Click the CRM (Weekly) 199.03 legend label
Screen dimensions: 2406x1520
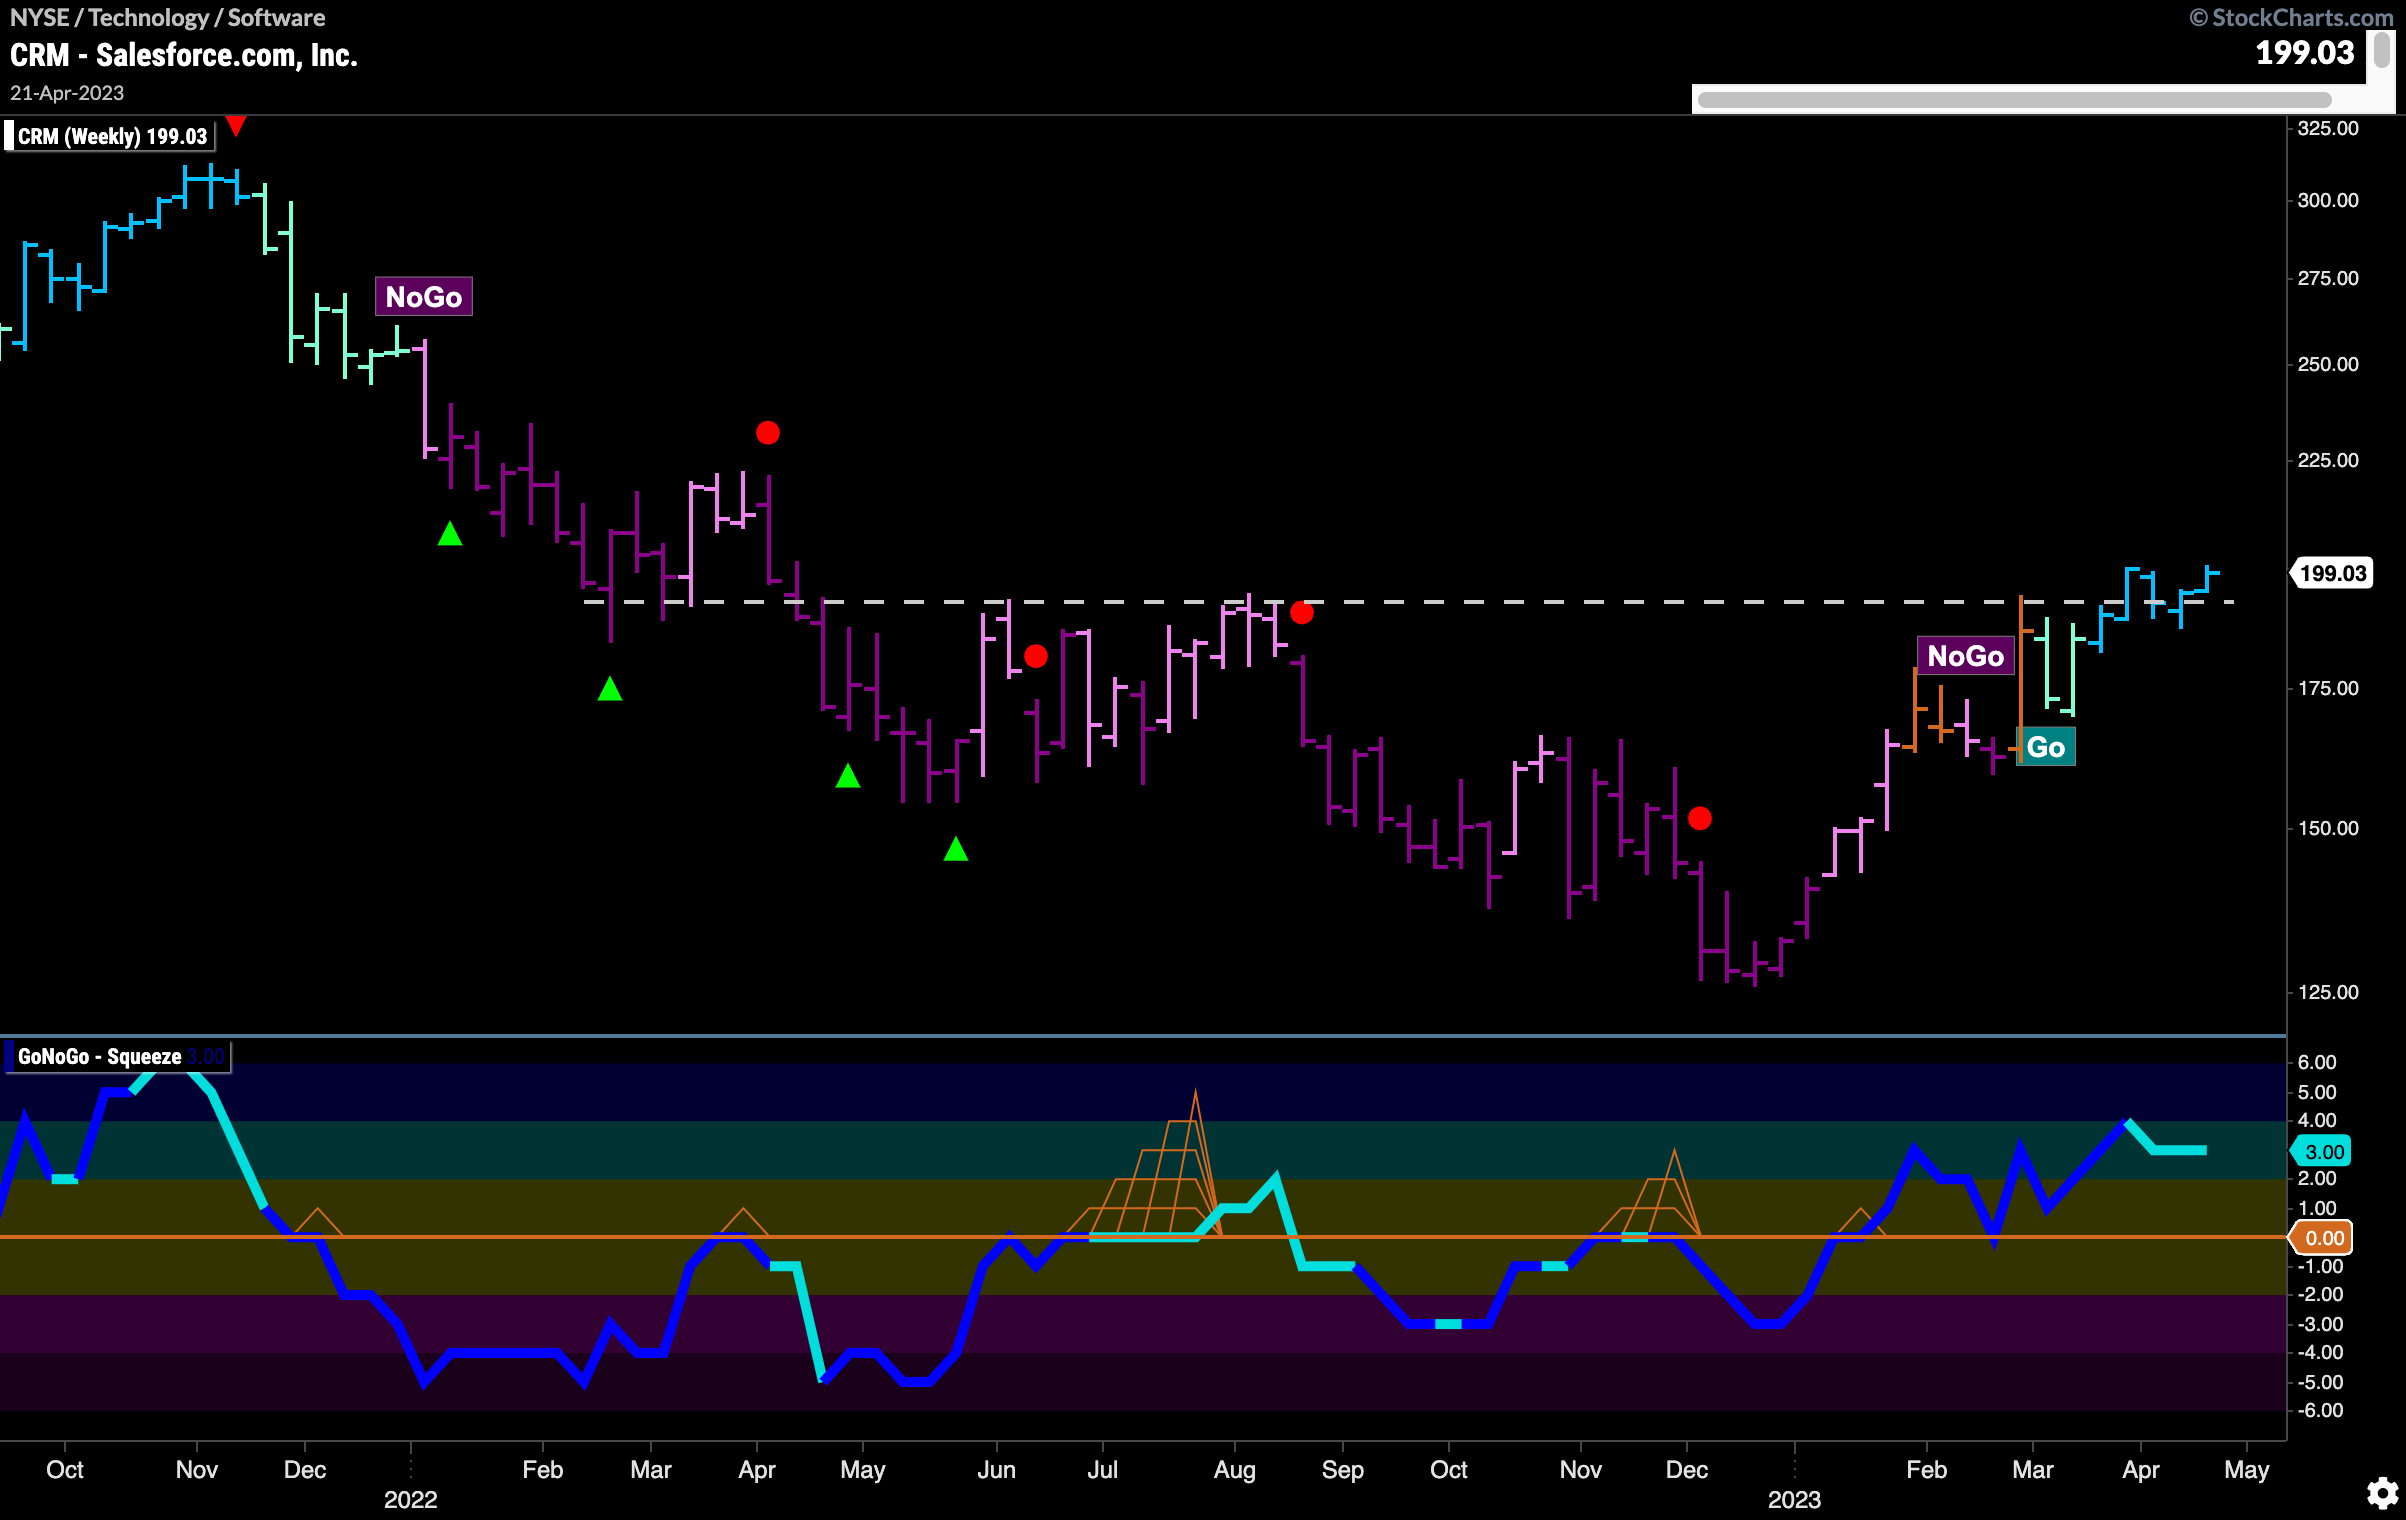(112, 136)
